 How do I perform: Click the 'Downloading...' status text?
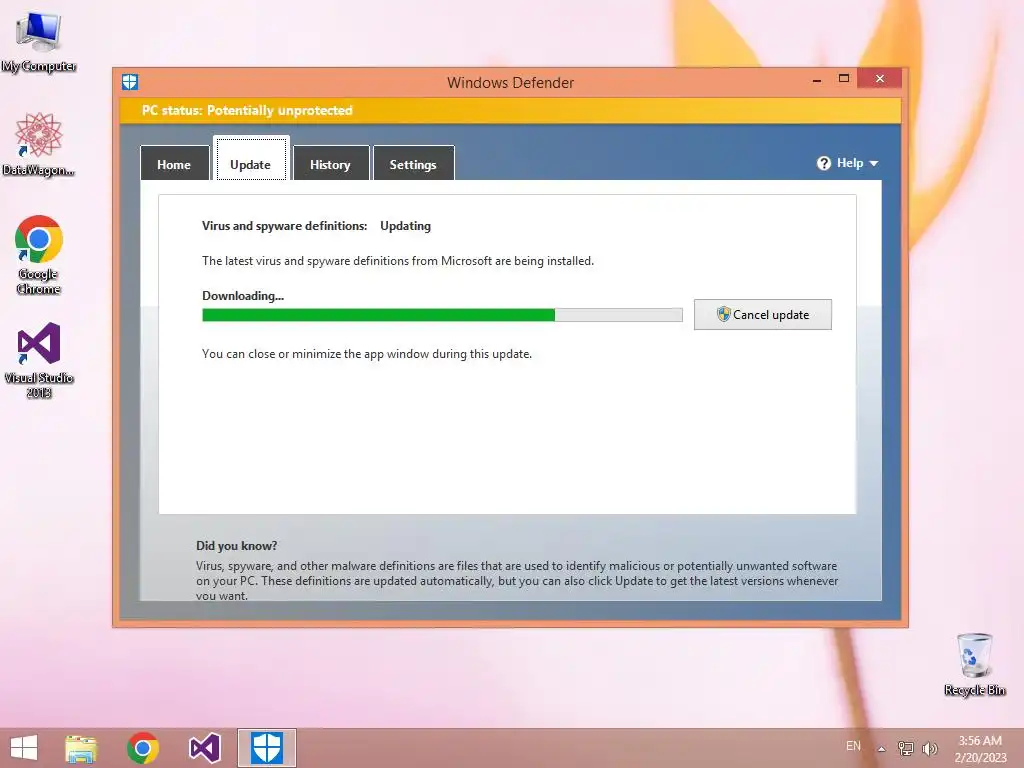[243, 296]
